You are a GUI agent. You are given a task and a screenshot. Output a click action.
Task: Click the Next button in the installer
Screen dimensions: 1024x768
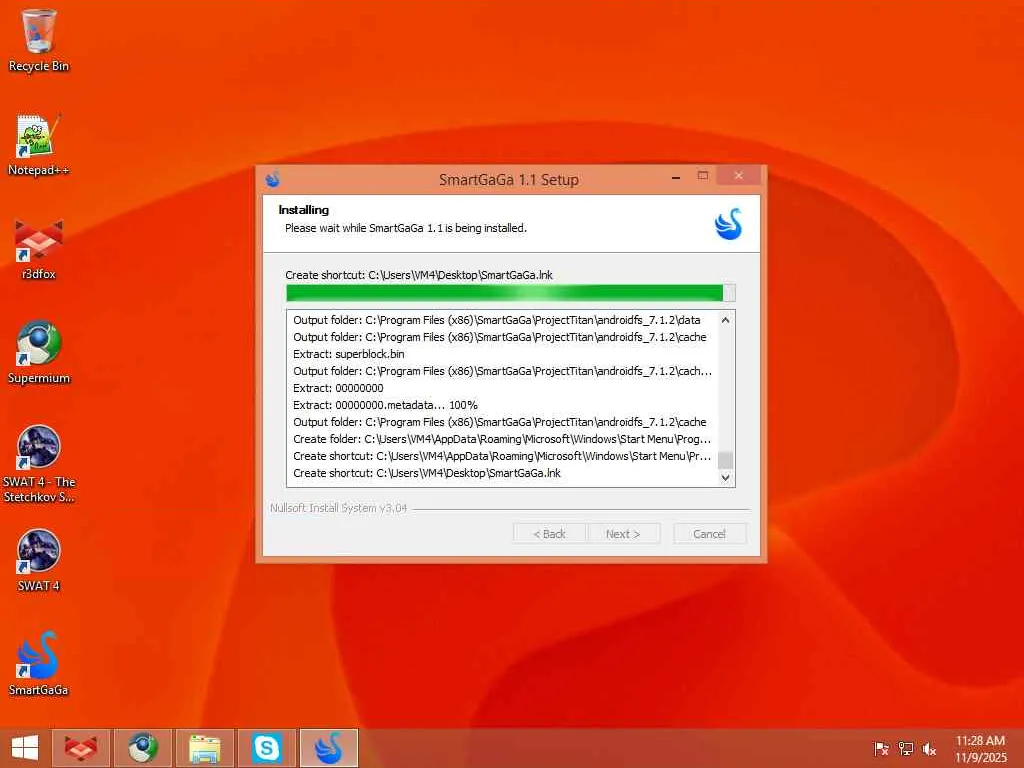623,534
